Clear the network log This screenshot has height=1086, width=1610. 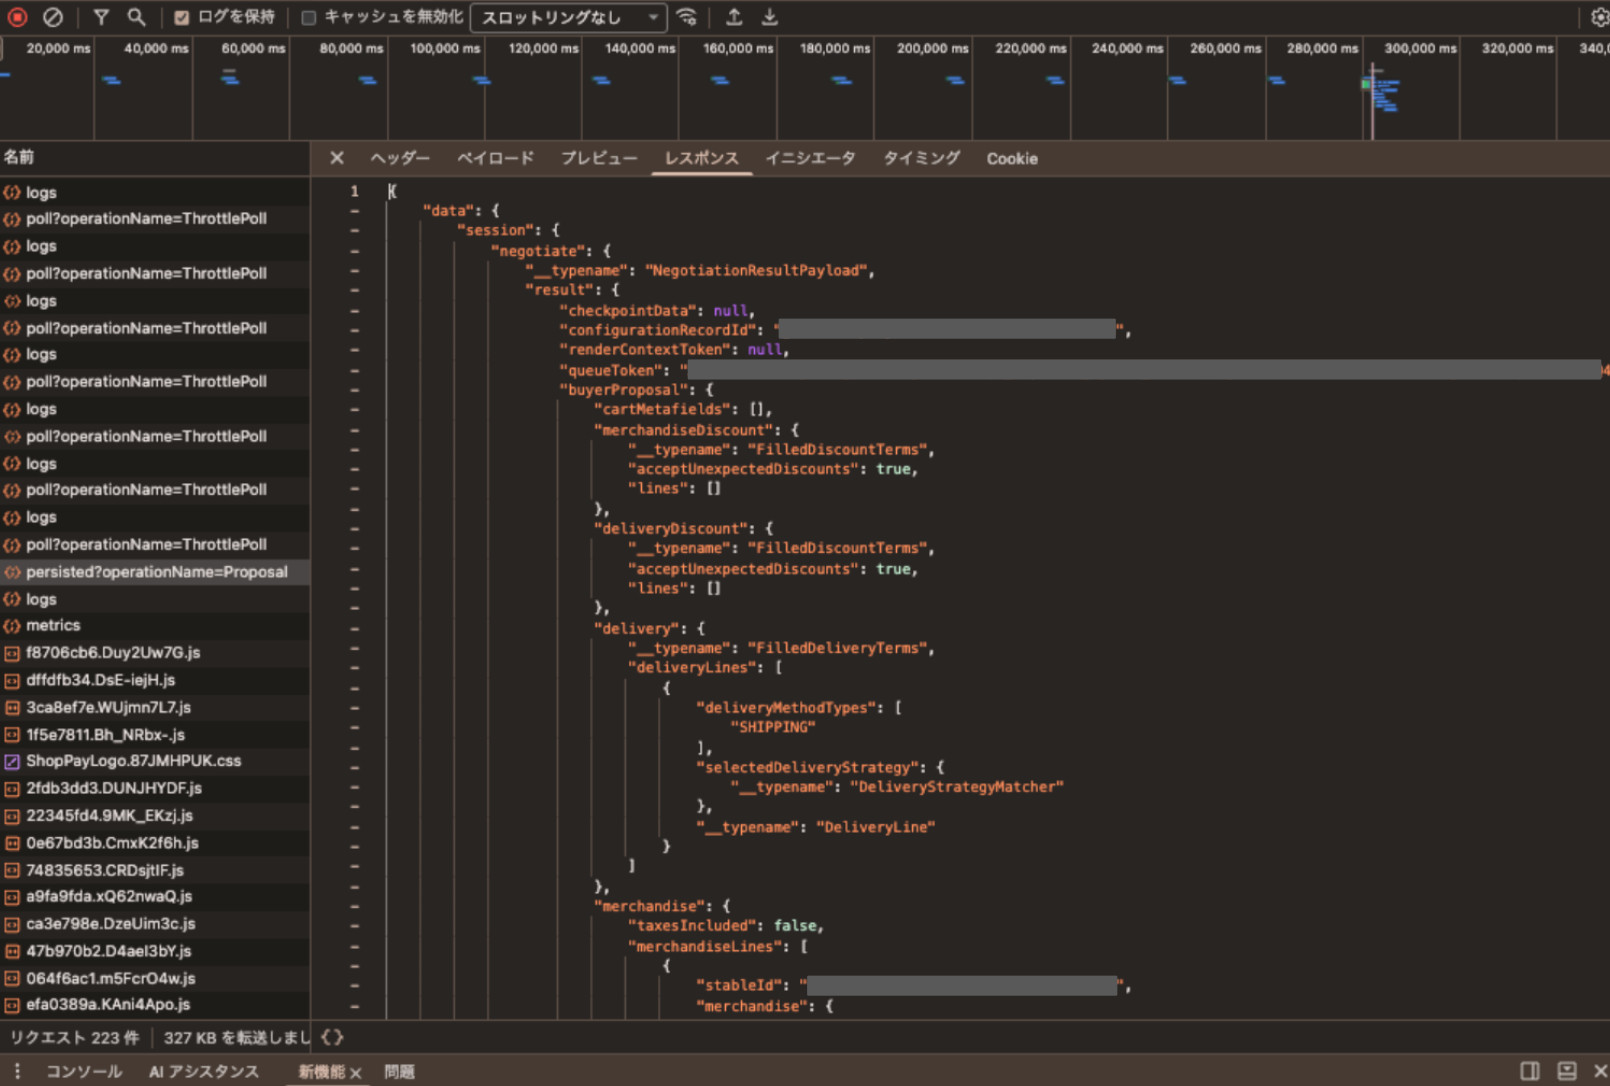pos(53,17)
